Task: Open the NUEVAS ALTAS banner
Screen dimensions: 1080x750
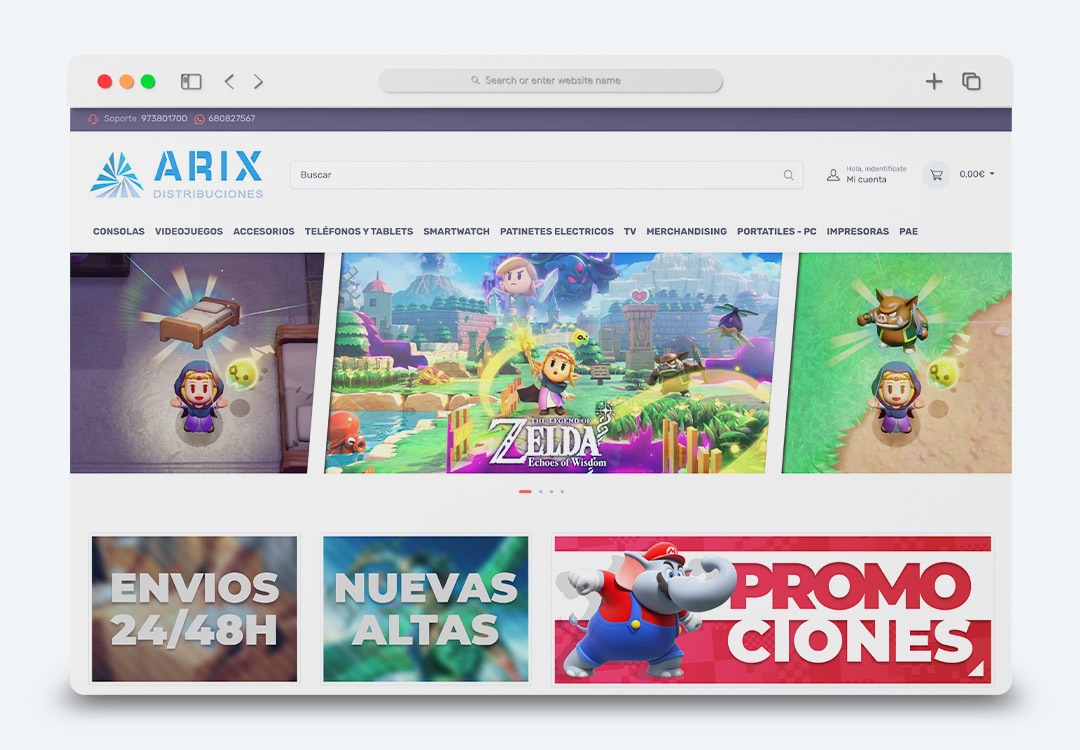Action: pos(426,609)
